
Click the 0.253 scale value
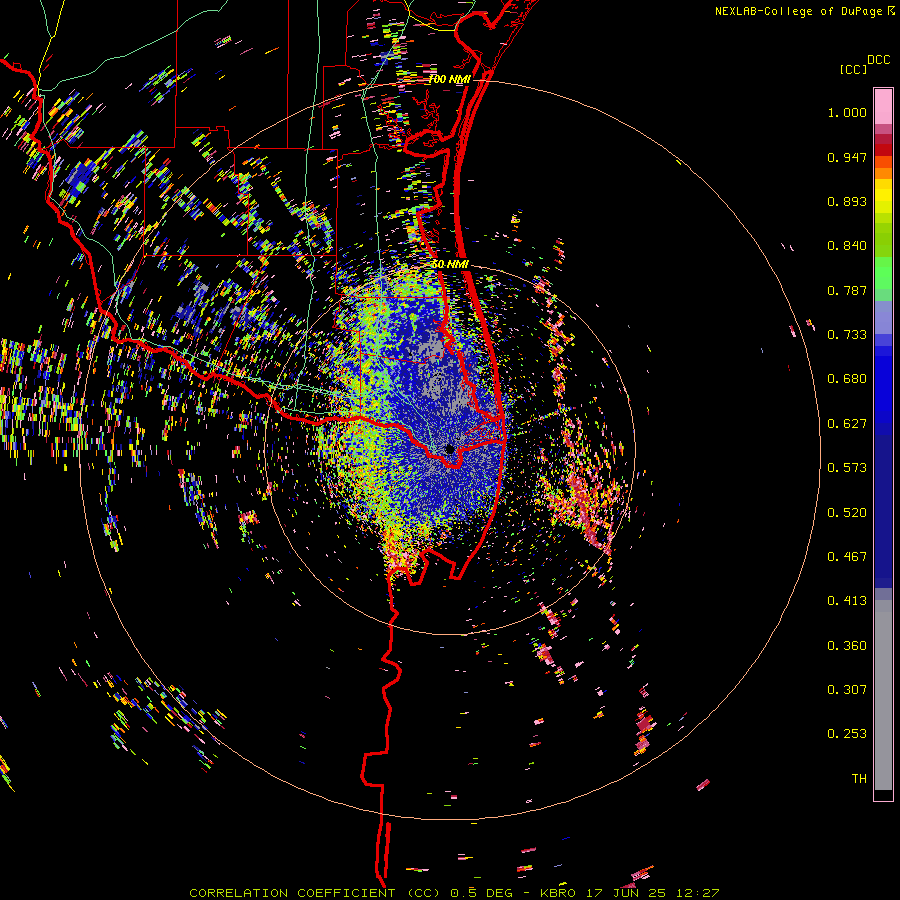coord(847,734)
